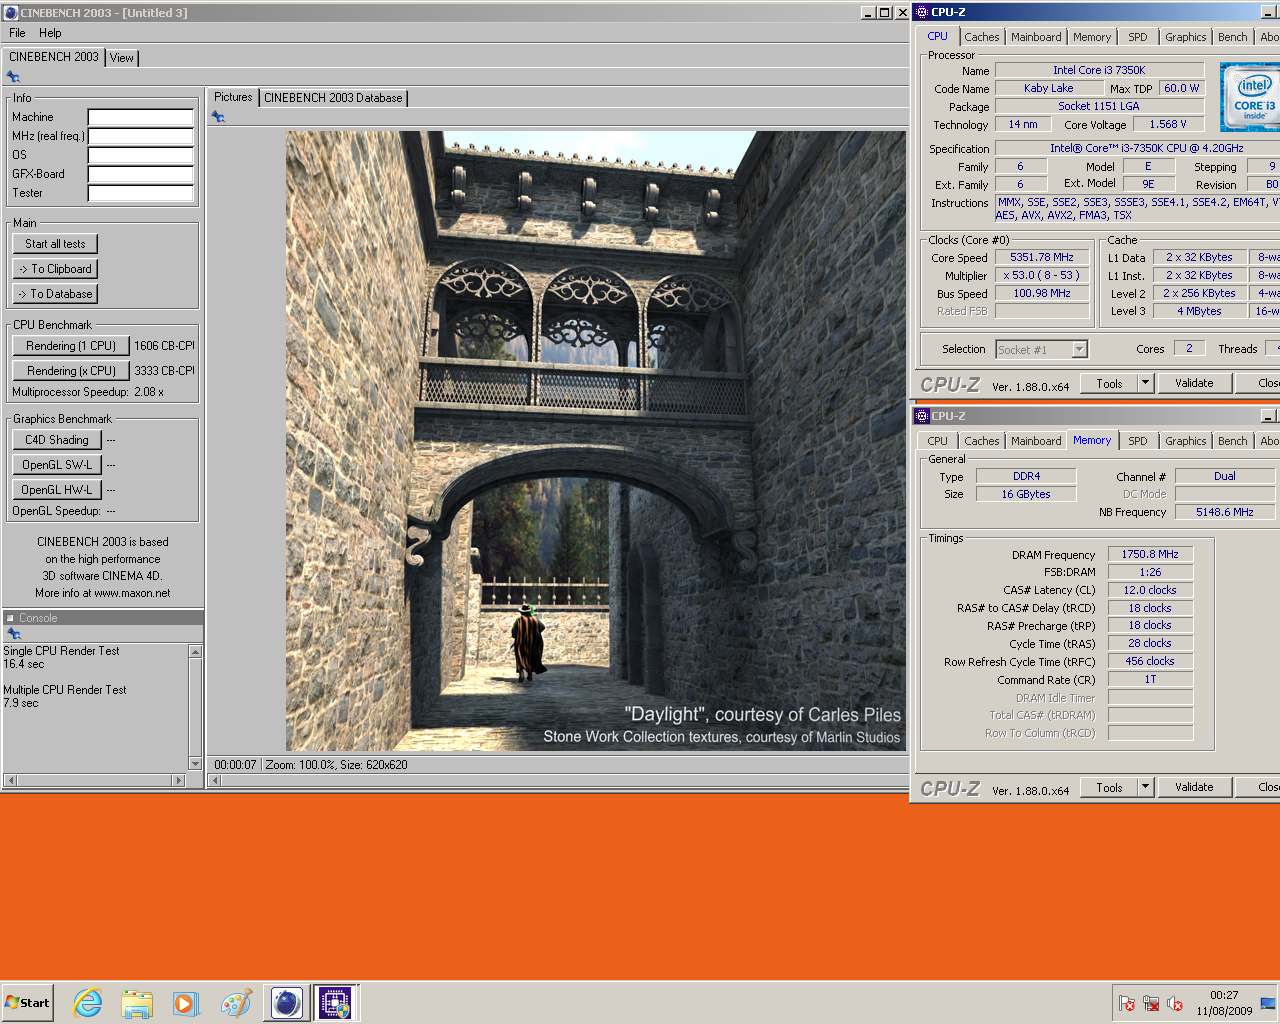The height and width of the screenshot is (1024, 1280).
Task: Click the muted volume icon in the tray
Action: click(x=1175, y=1003)
